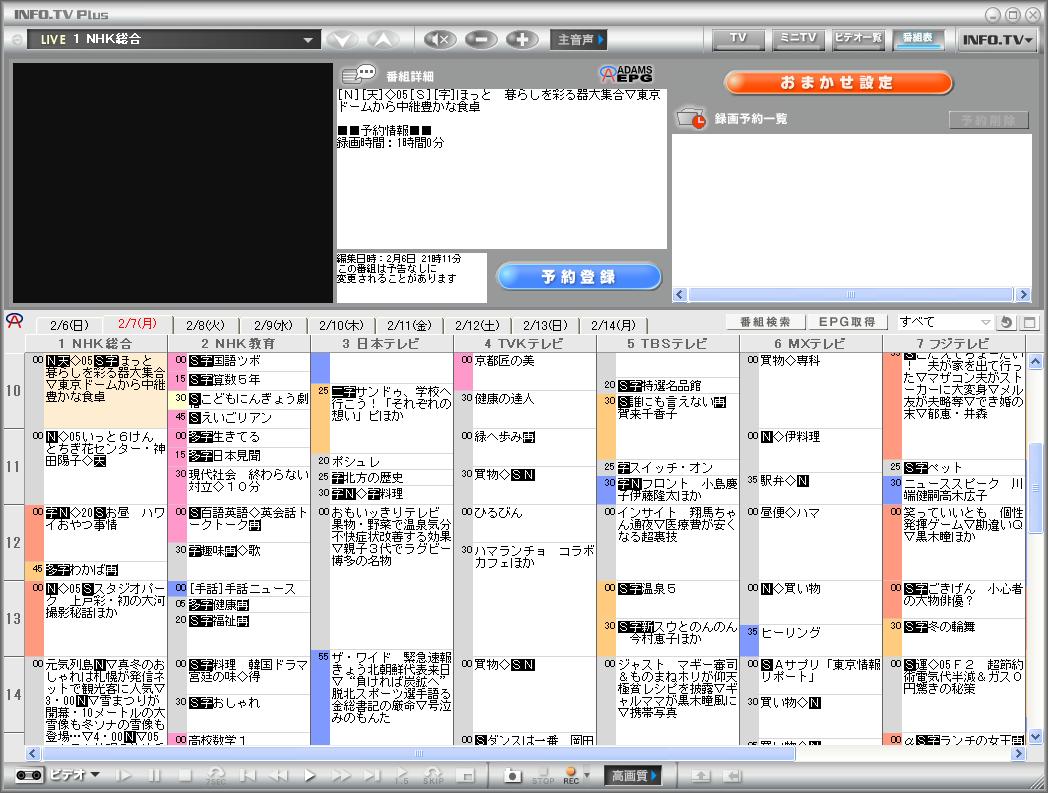Select the 2/7(月) date tab
Viewport: 1048px width, 793px height.
tap(137, 324)
